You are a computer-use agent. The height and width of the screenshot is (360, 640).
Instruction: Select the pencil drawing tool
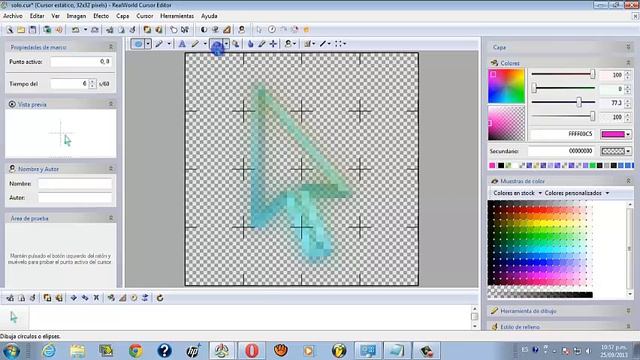point(196,44)
